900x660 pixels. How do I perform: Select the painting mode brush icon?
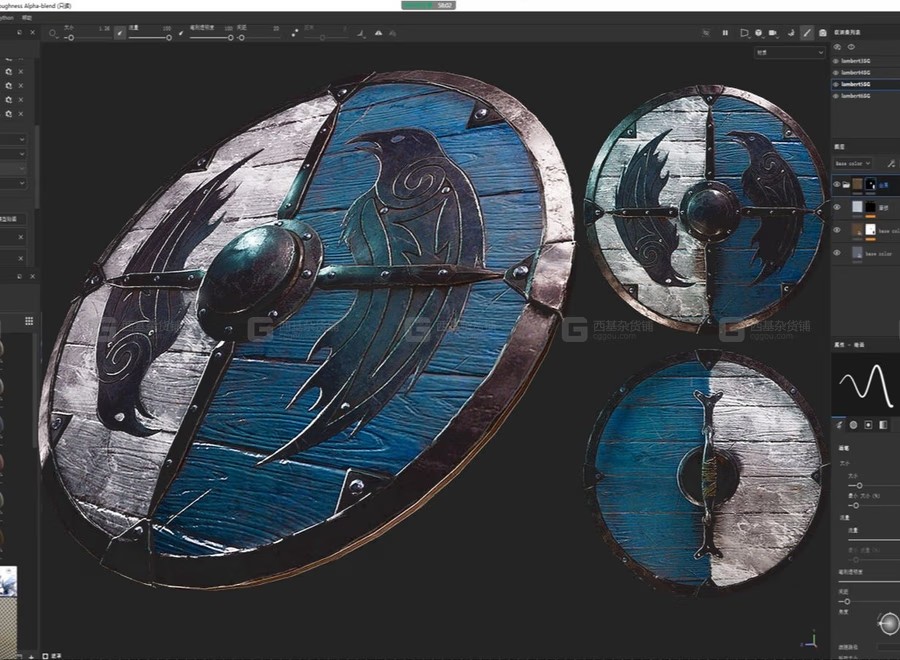pos(807,33)
